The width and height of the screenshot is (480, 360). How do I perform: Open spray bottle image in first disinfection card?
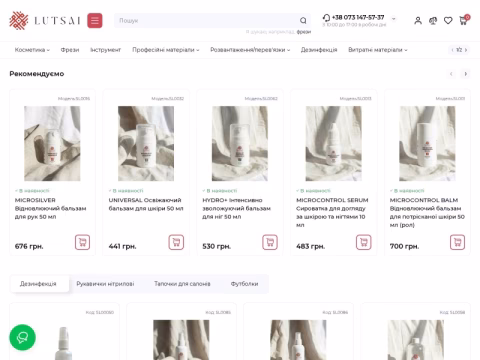click(x=64, y=340)
